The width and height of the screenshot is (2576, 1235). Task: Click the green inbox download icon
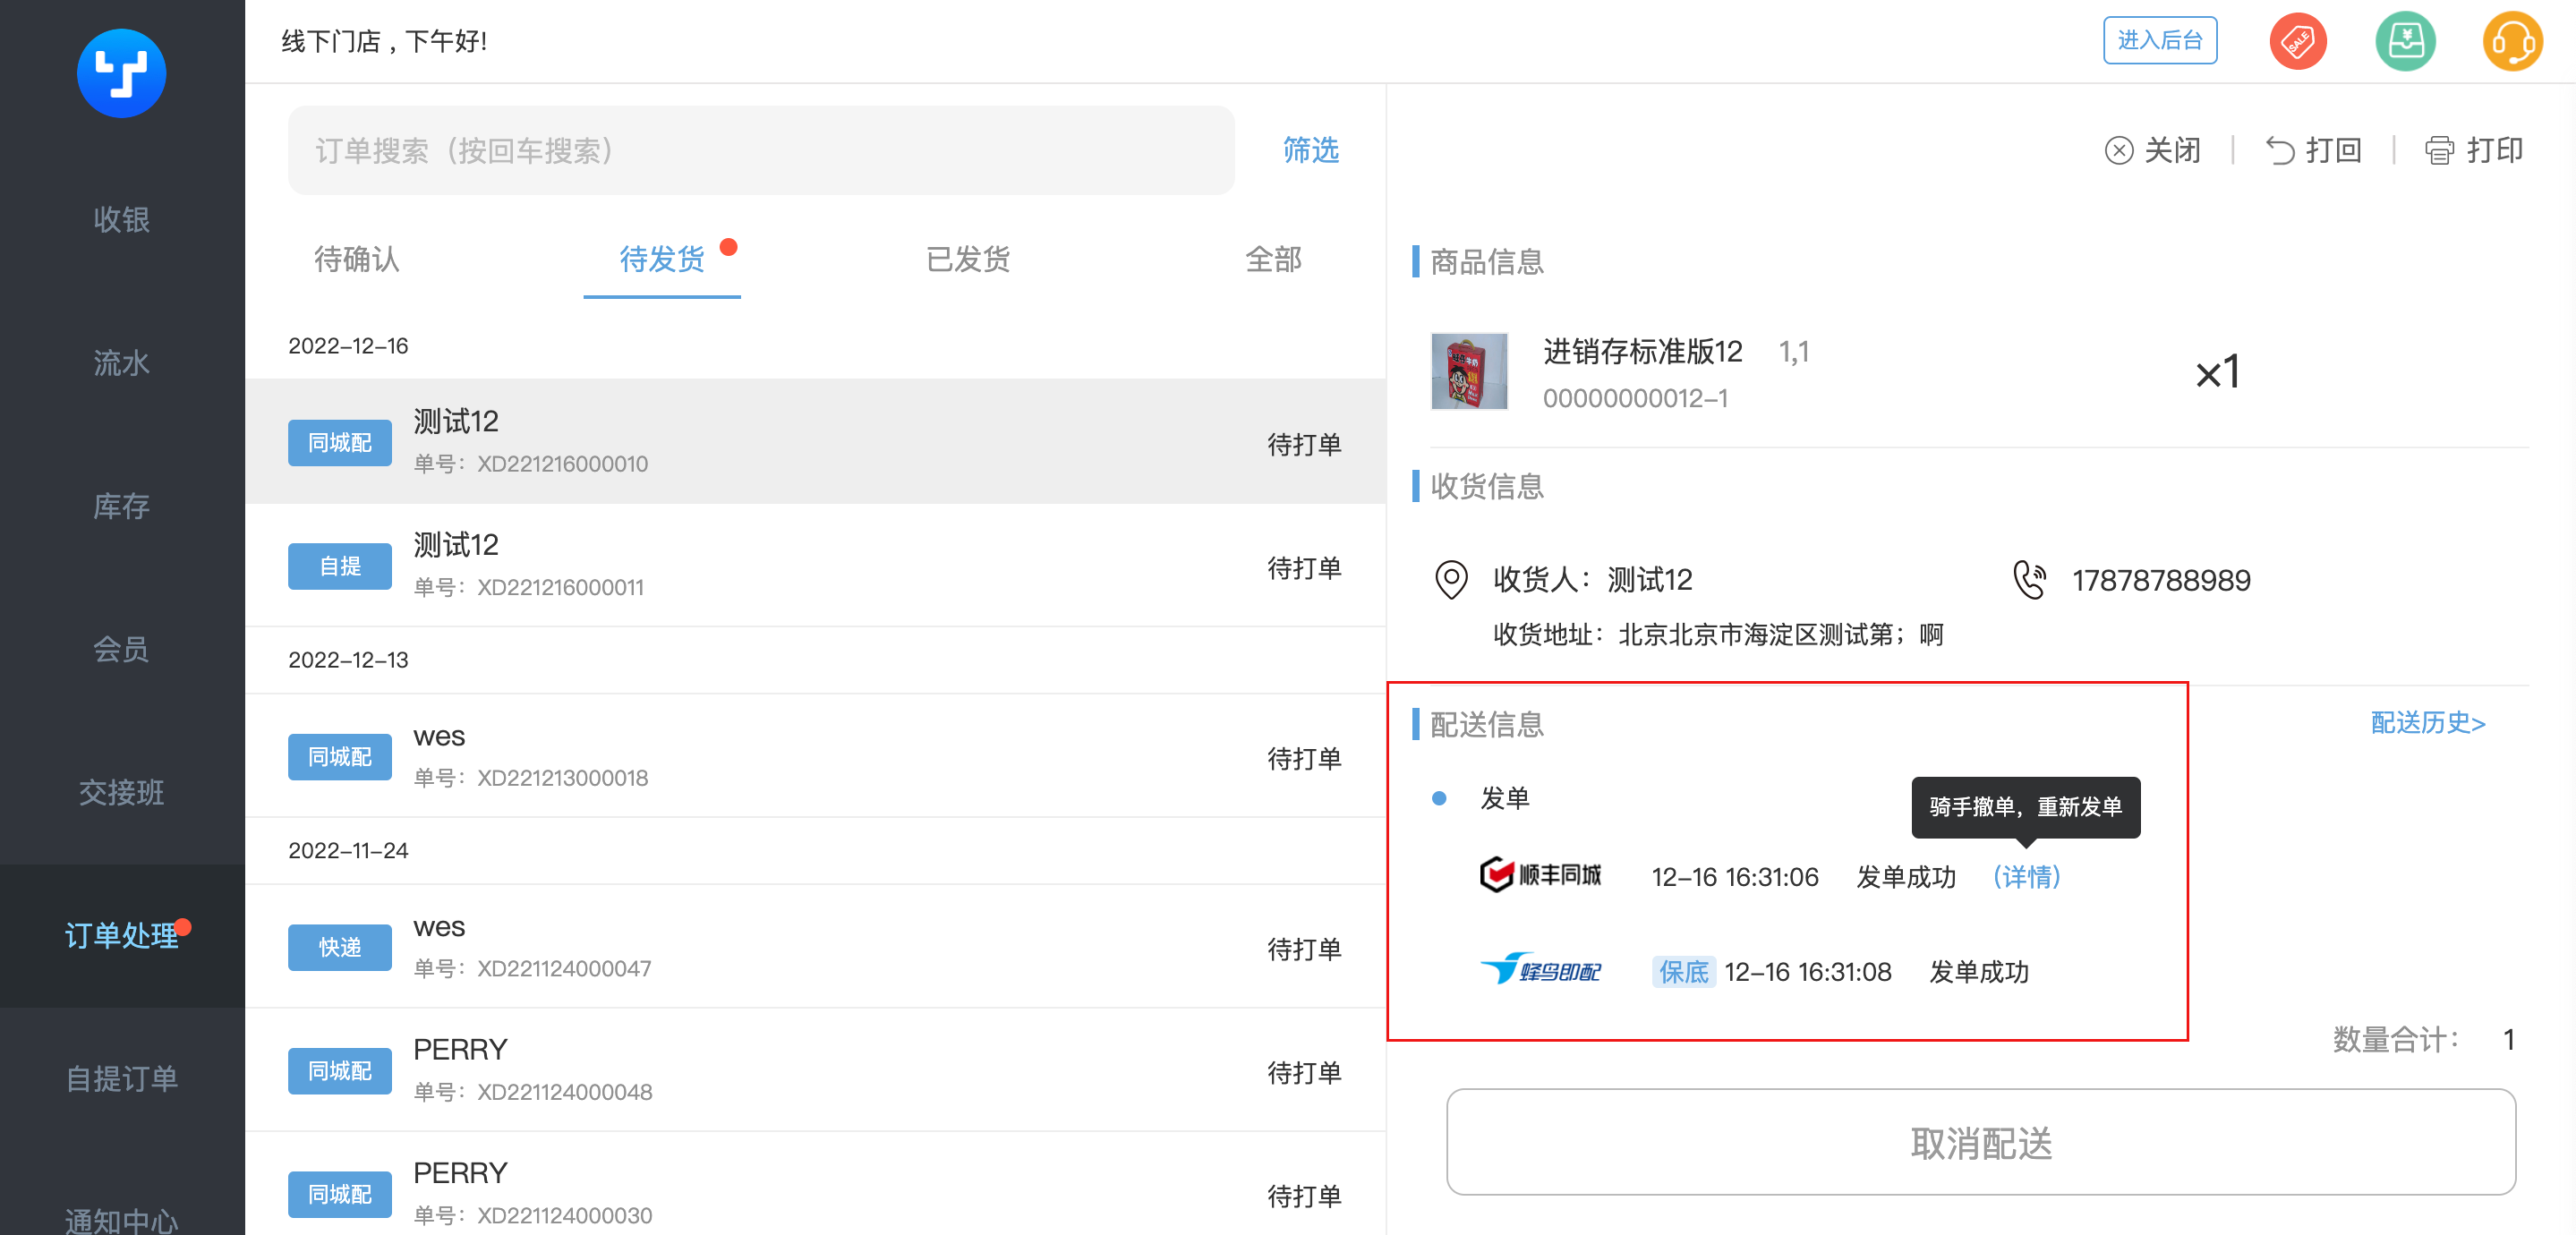point(2405,41)
